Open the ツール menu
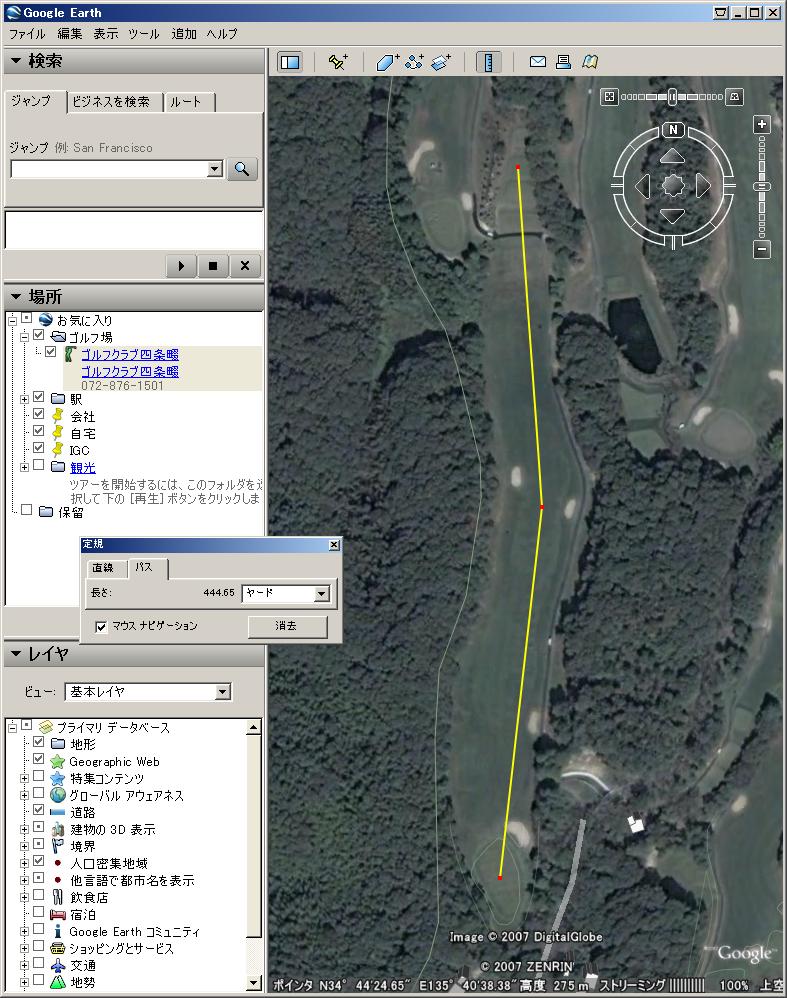787x998 pixels. [144, 34]
